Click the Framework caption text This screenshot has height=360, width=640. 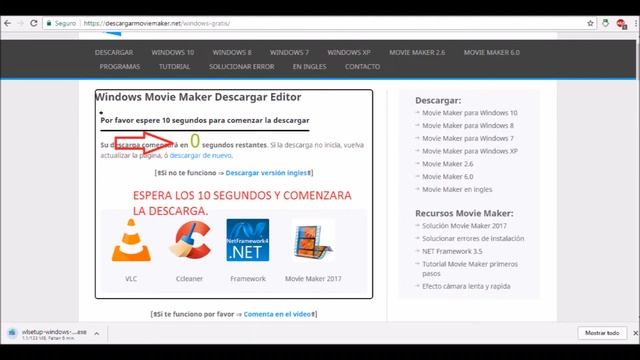248,279
